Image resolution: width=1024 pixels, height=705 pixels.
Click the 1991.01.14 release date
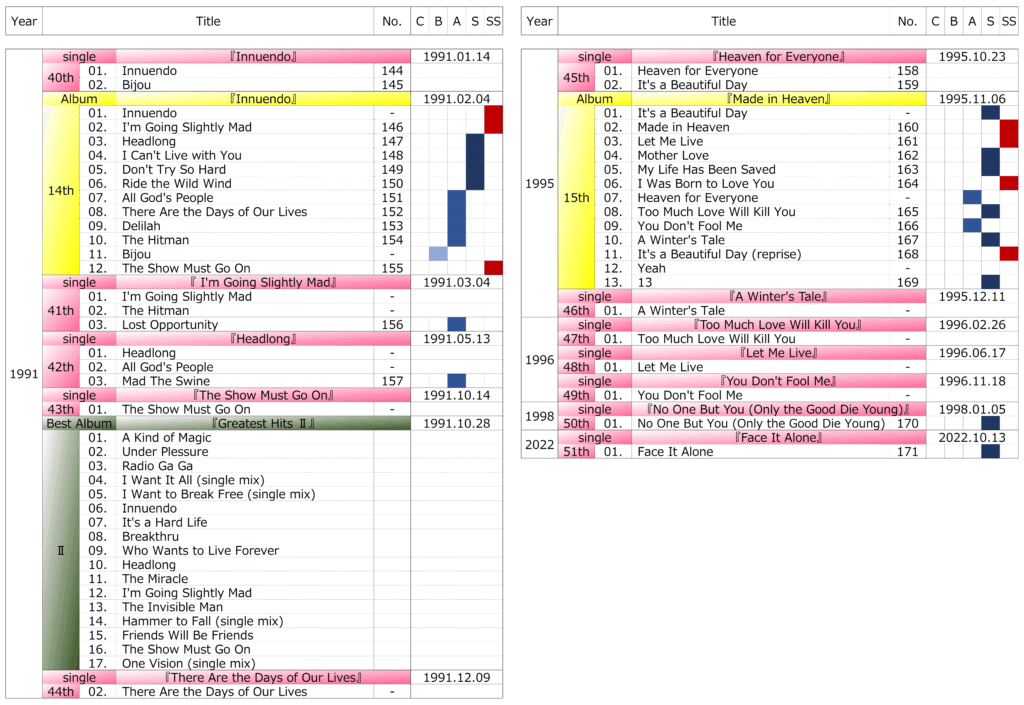point(456,57)
